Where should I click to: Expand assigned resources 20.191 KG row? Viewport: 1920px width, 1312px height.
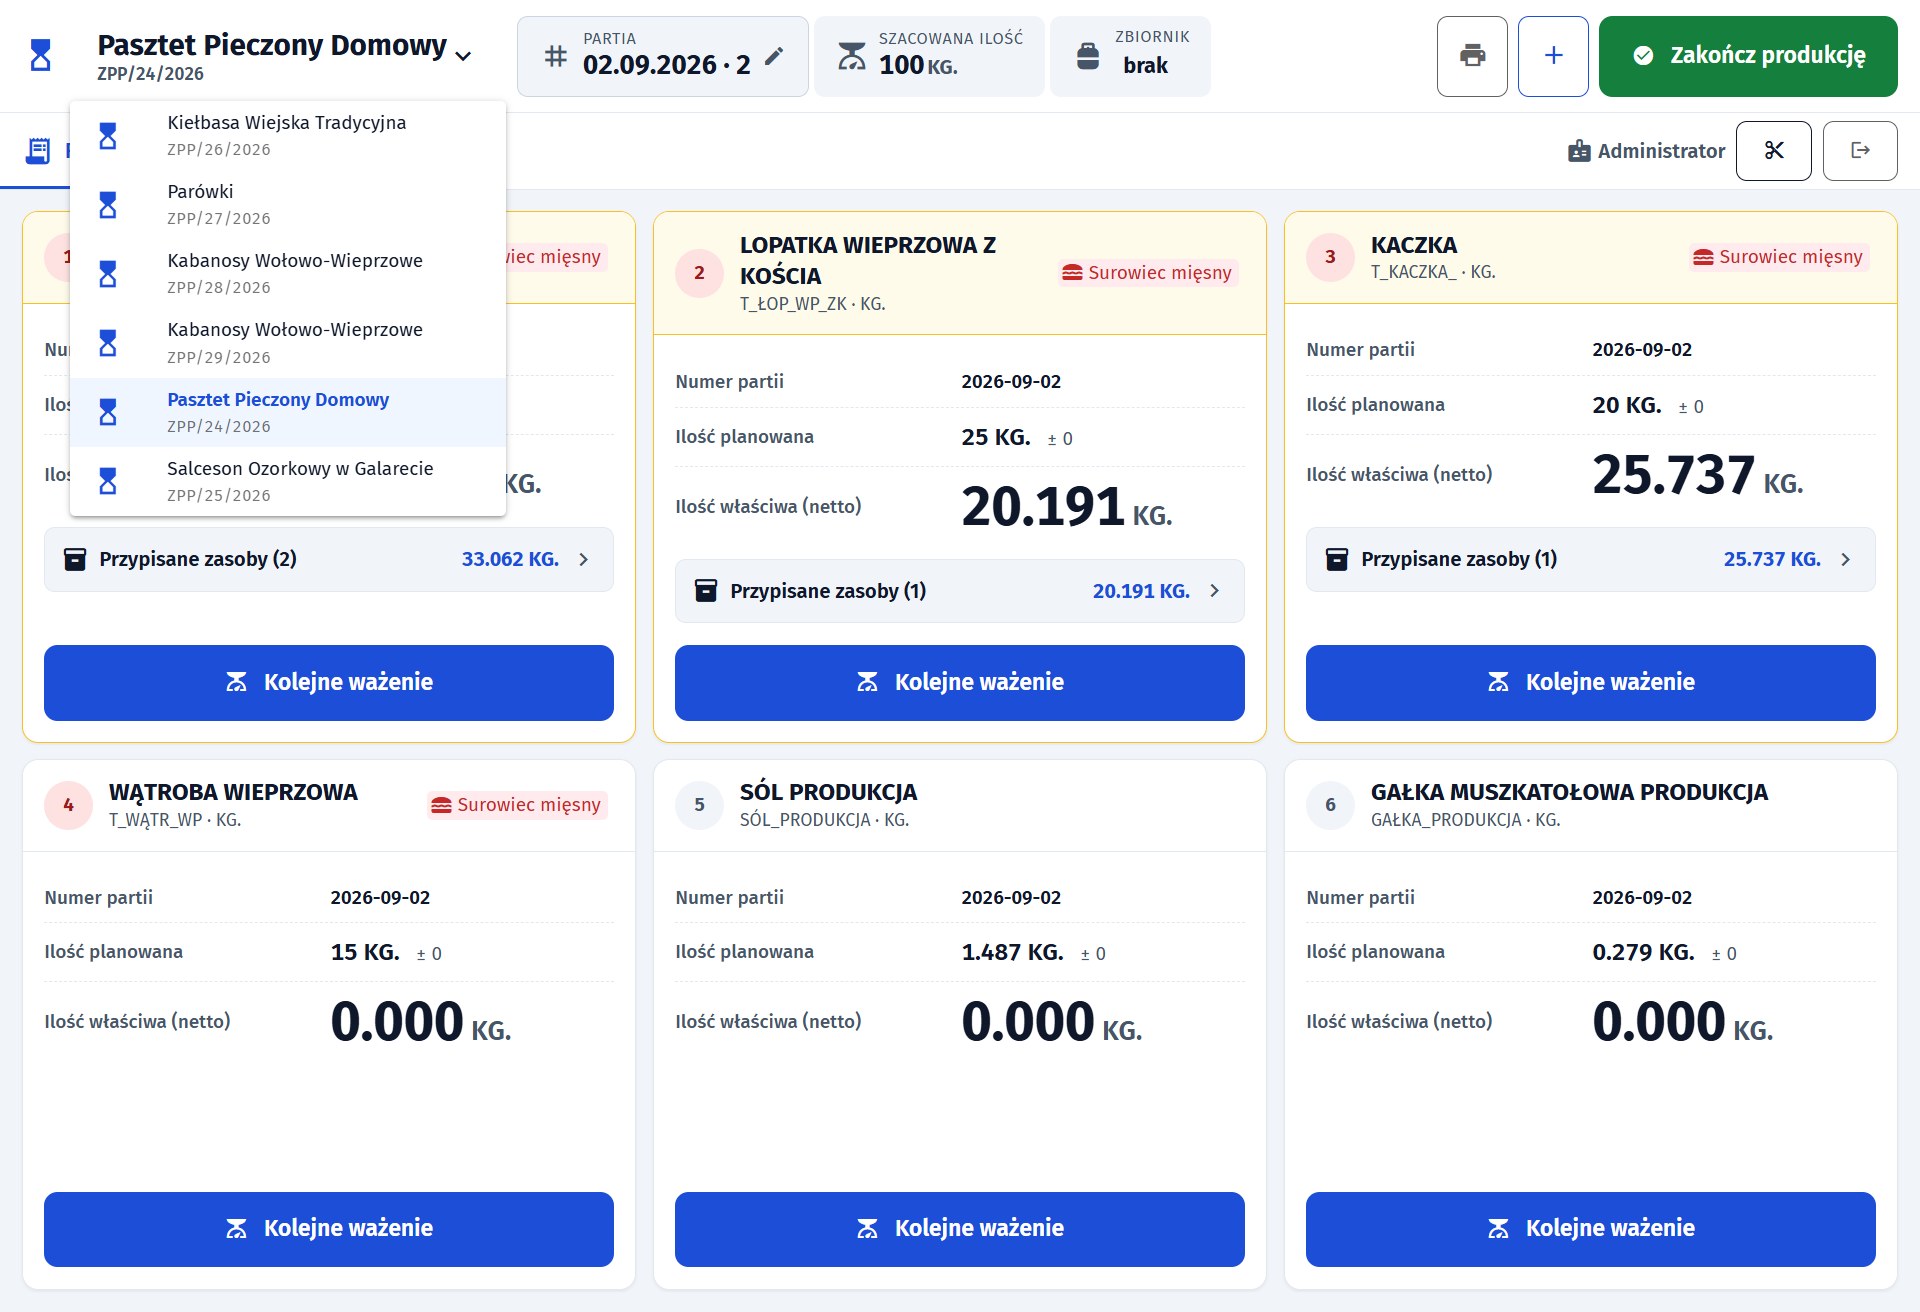coord(960,591)
